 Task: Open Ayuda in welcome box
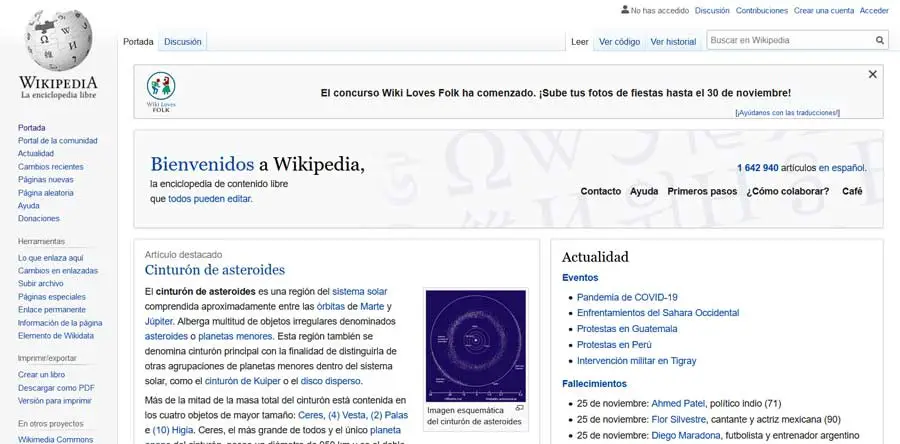click(x=644, y=192)
